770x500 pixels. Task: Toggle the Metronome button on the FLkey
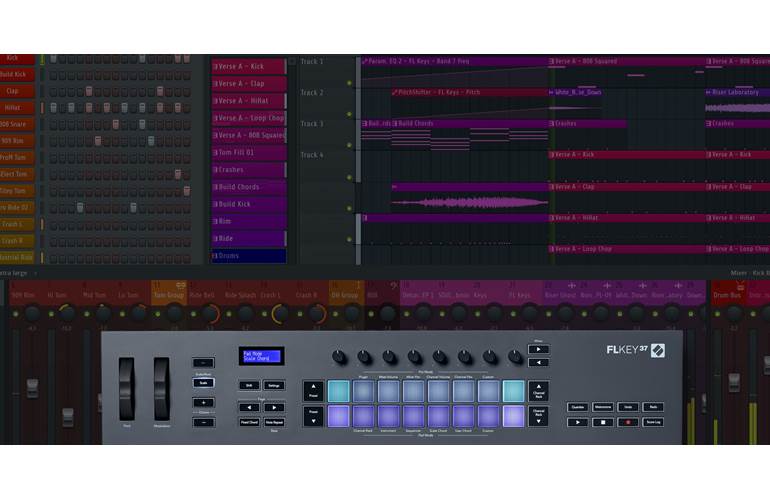pyautogui.click(x=603, y=407)
